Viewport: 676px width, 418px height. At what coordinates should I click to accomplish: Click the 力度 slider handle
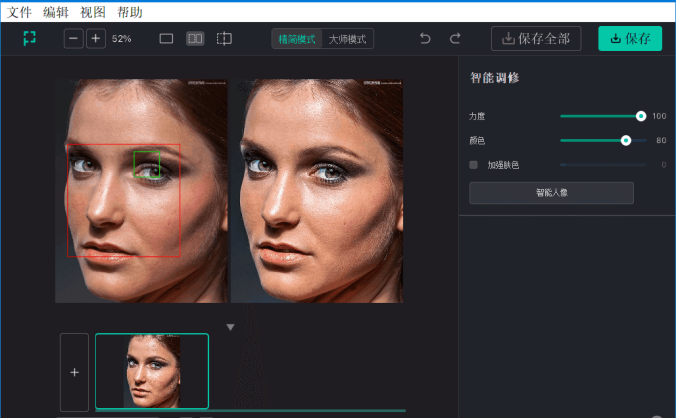tap(641, 116)
